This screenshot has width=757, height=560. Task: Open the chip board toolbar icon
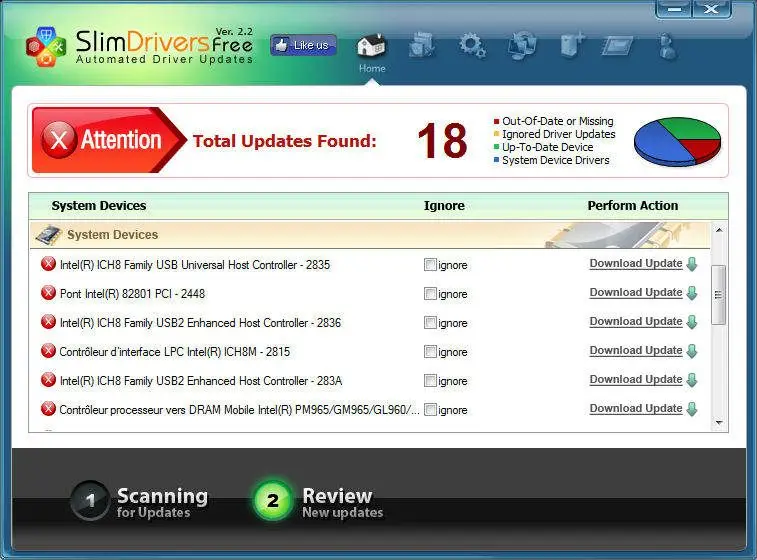point(617,46)
